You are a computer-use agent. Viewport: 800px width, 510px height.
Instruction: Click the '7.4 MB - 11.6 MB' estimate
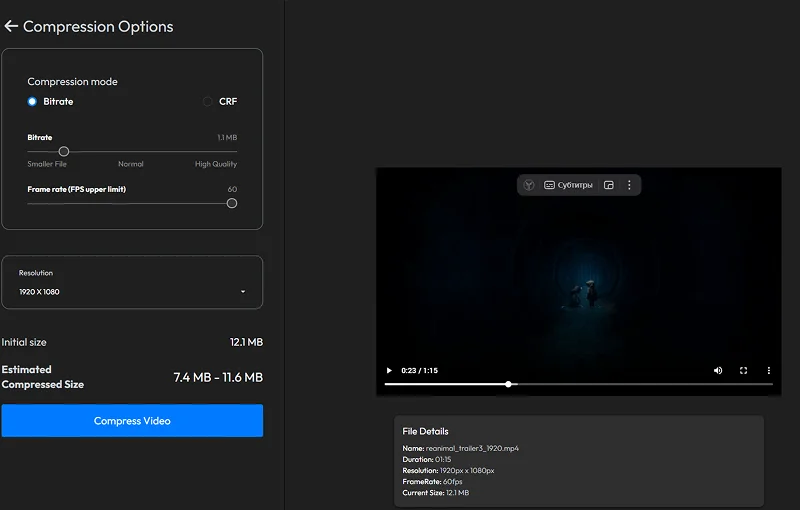218,377
